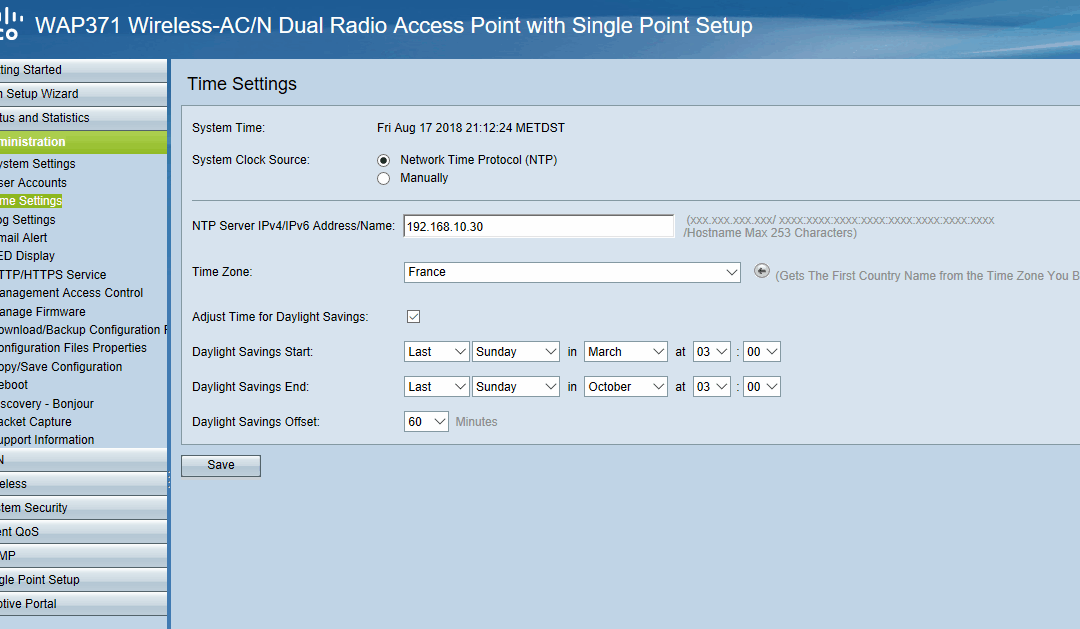This screenshot has height=629, width=1080.
Task: Click the Time Settings page heading
Action: pyautogui.click(x=242, y=84)
